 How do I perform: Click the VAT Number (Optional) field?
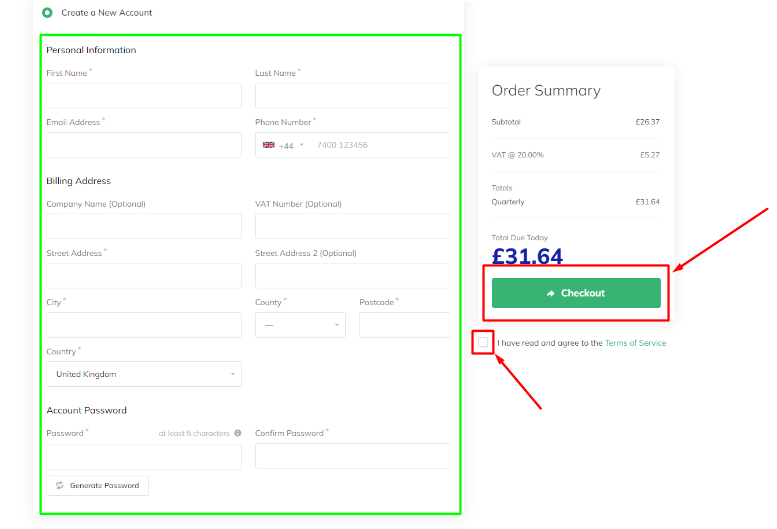pos(352,226)
